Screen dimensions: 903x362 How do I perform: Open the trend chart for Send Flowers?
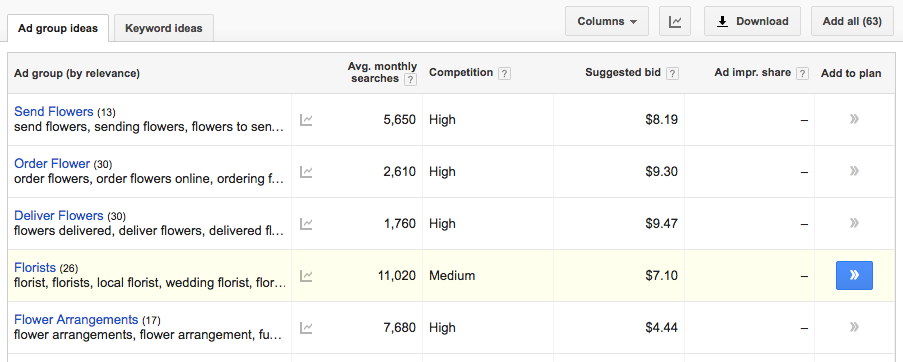coord(306,120)
